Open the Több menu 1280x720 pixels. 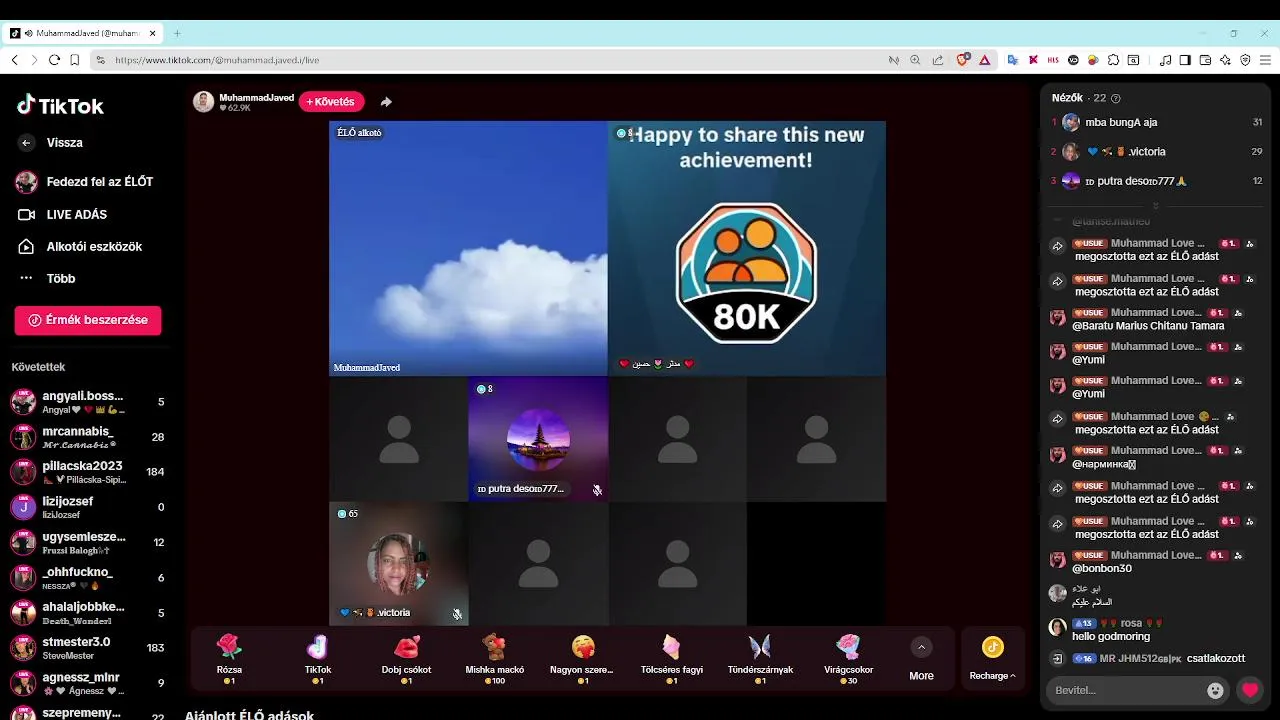click(47, 278)
